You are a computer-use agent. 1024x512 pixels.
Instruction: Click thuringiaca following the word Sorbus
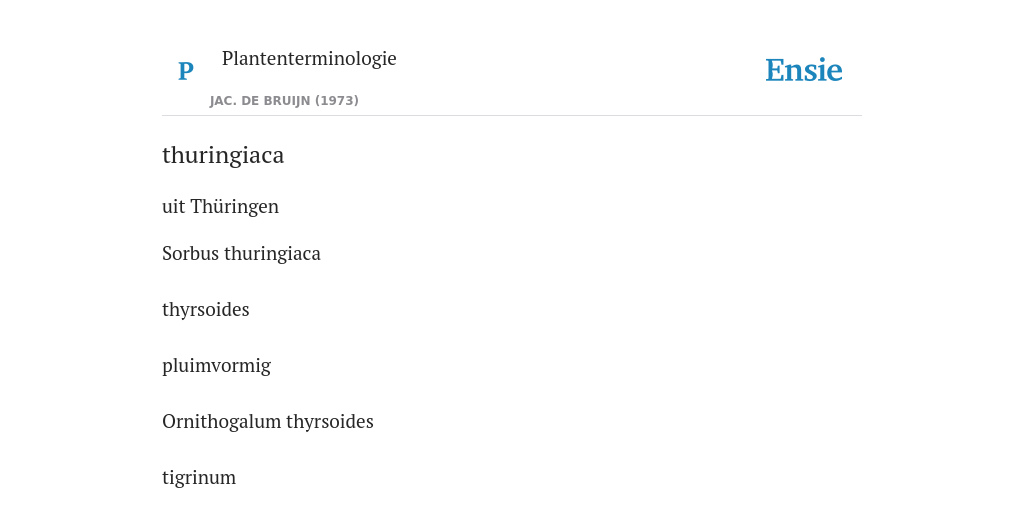pyautogui.click(x=272, y=253)
